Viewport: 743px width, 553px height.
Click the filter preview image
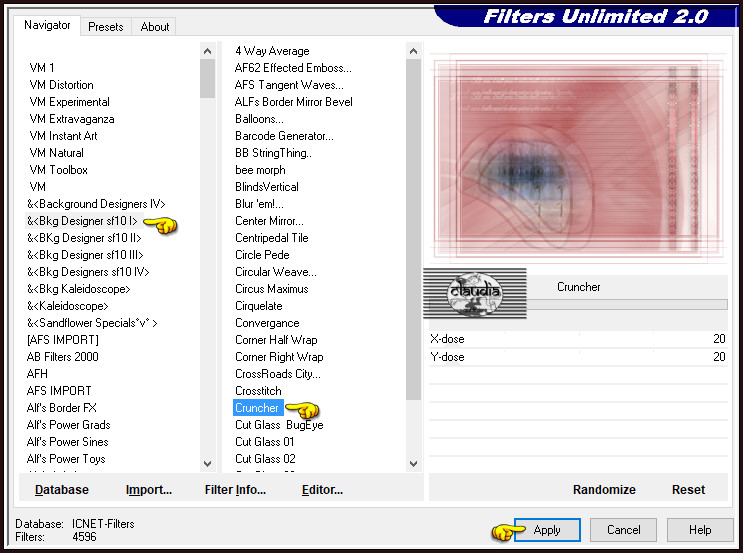(x=578, y=156)
